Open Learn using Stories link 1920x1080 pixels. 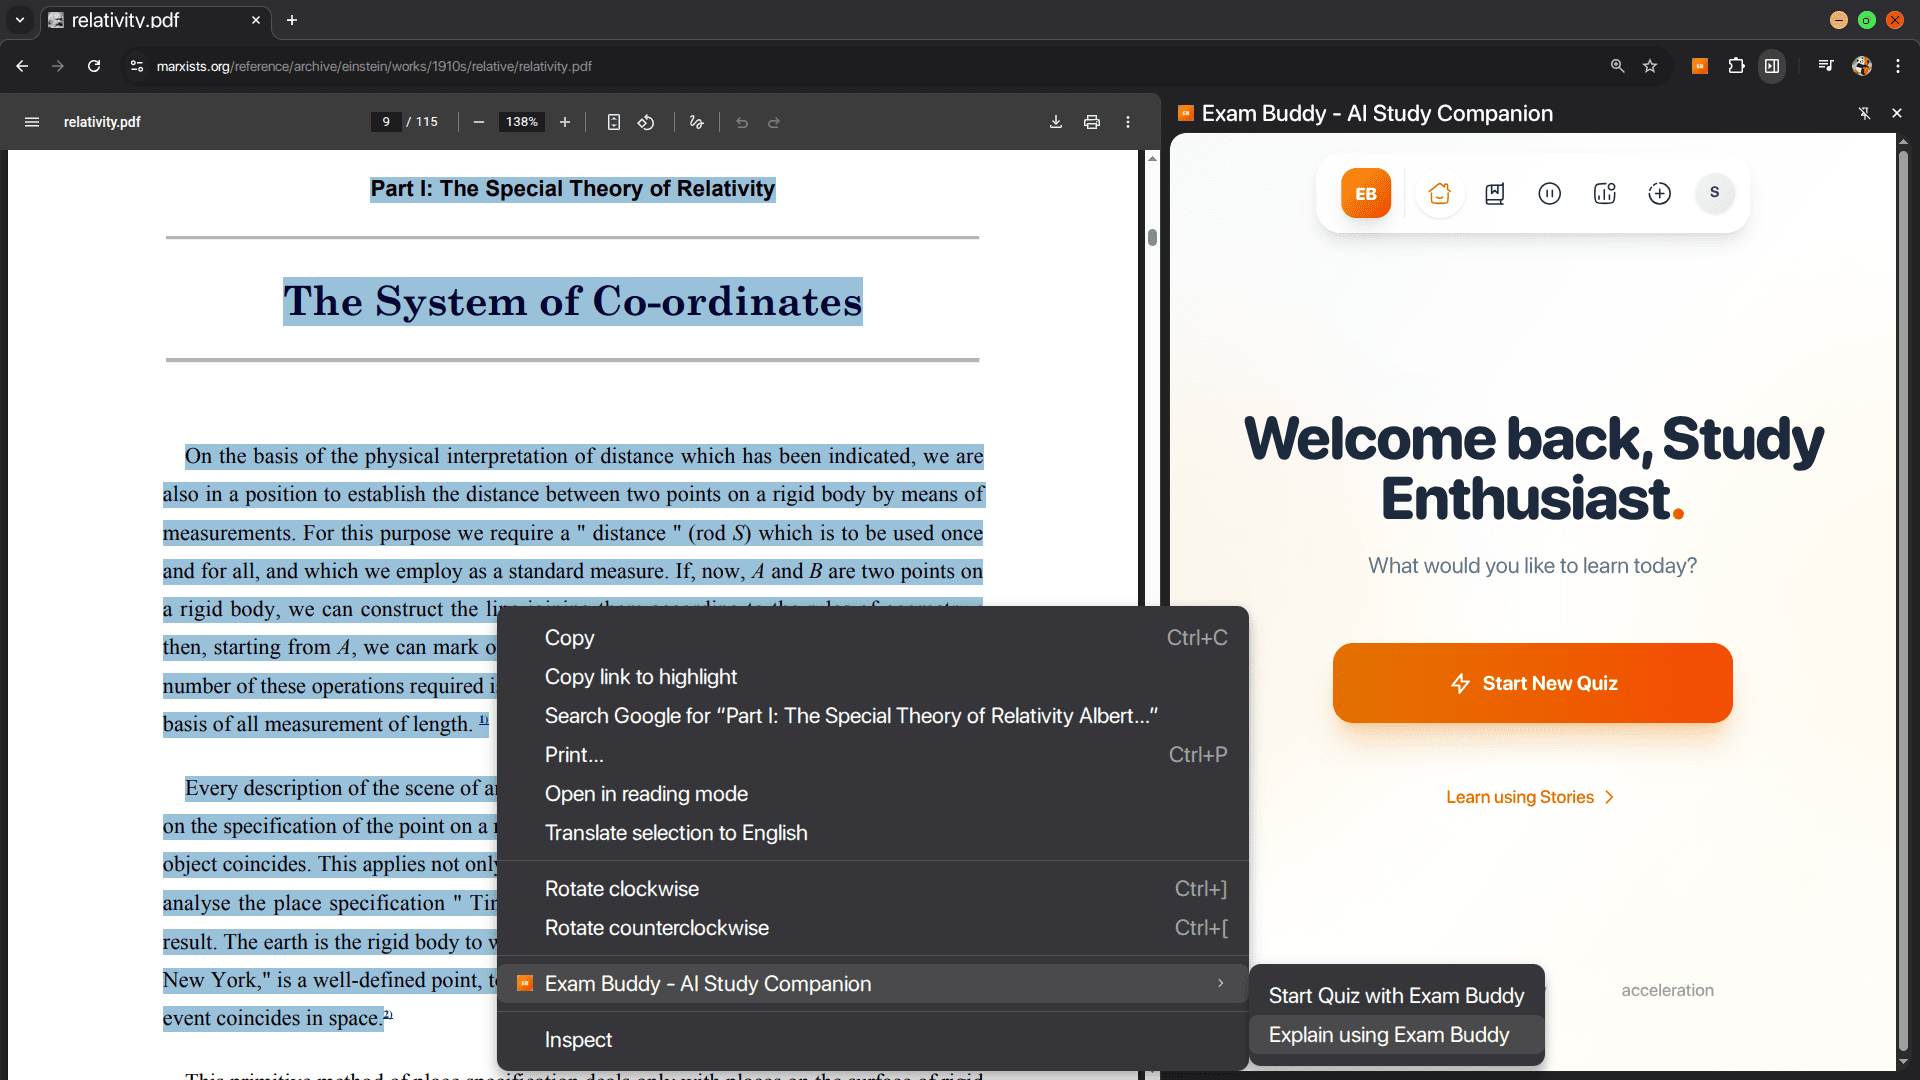1530,797
